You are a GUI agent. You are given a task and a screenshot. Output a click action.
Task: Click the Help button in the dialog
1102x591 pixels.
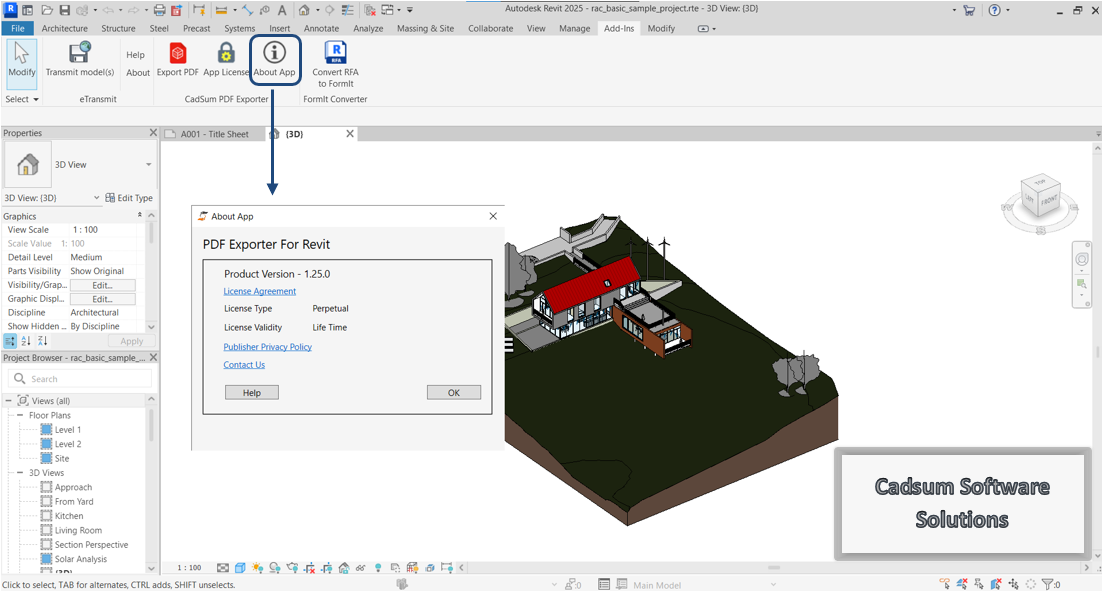pyautogui.click(x=251, y=393)
